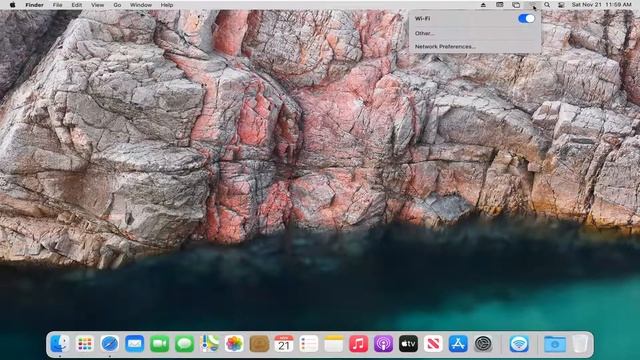
Task: Open the View menu
Action: [97, 5]
